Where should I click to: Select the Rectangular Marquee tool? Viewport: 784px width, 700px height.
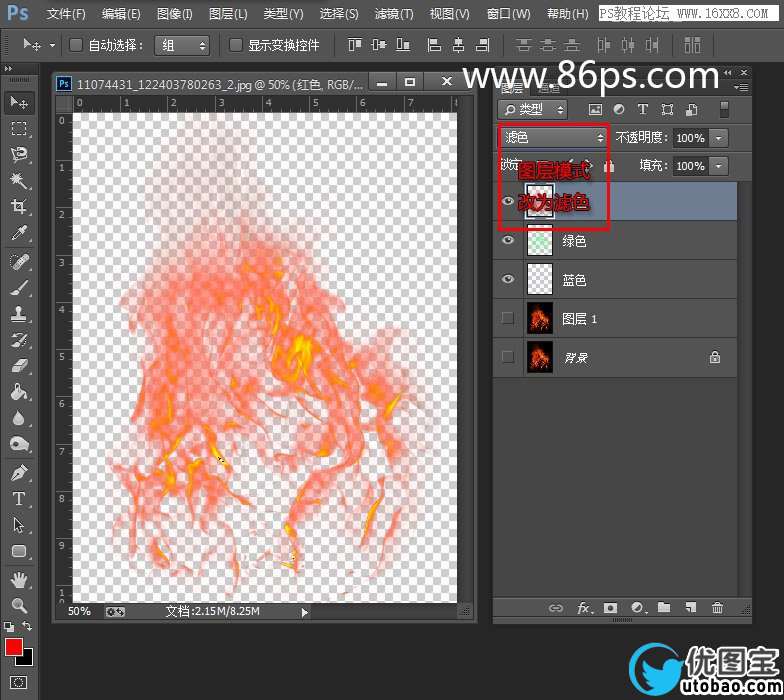pyautogui.click(x=19, y=128)
